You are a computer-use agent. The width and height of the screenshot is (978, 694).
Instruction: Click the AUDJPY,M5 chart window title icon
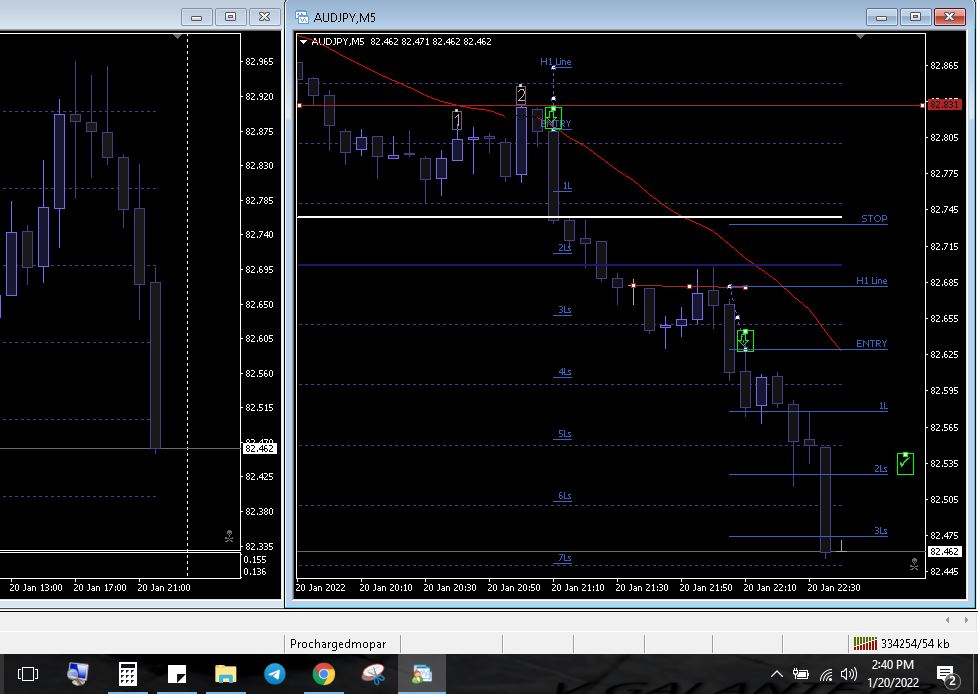coord(302,17)
